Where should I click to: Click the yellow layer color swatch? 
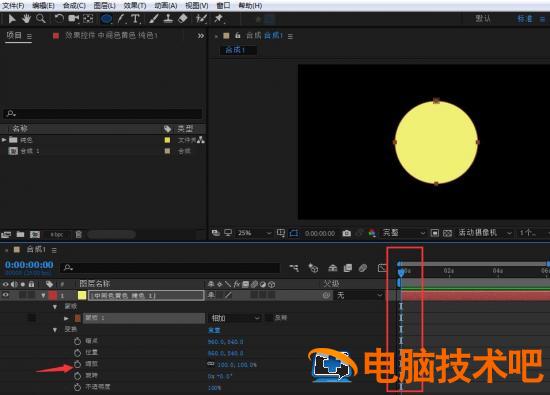point(82,295)
